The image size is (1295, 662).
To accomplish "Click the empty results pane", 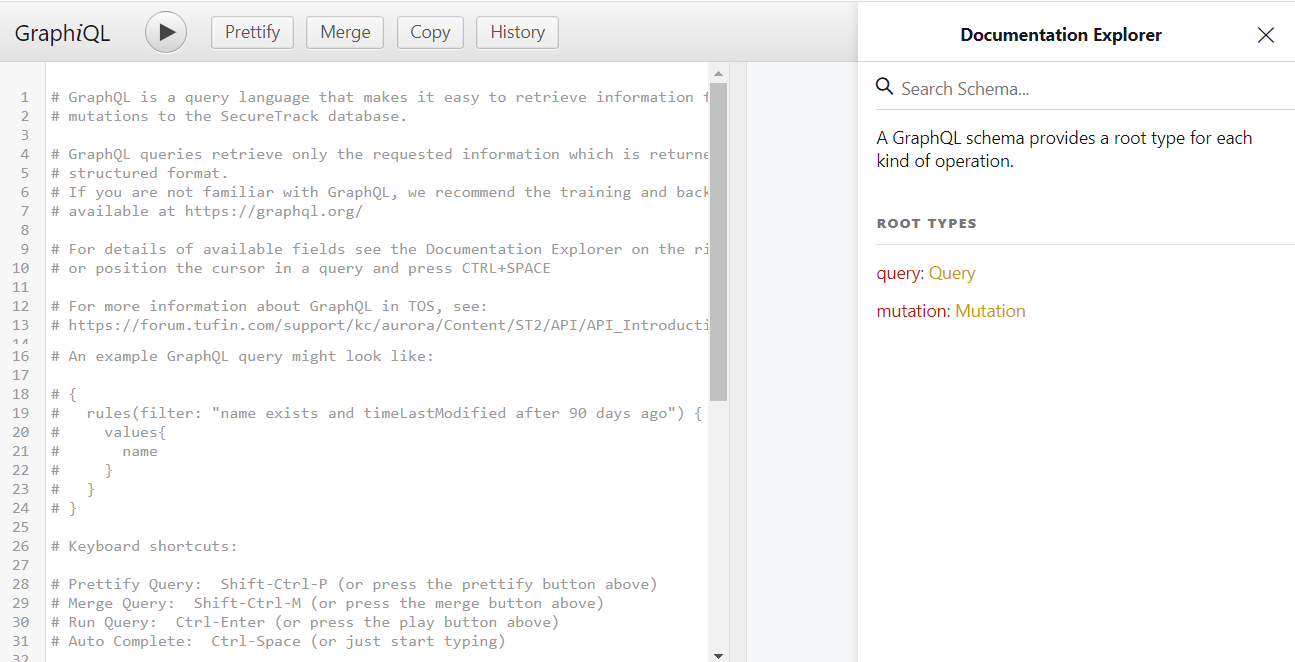I will pyautogui.click(x=800, y=360).
